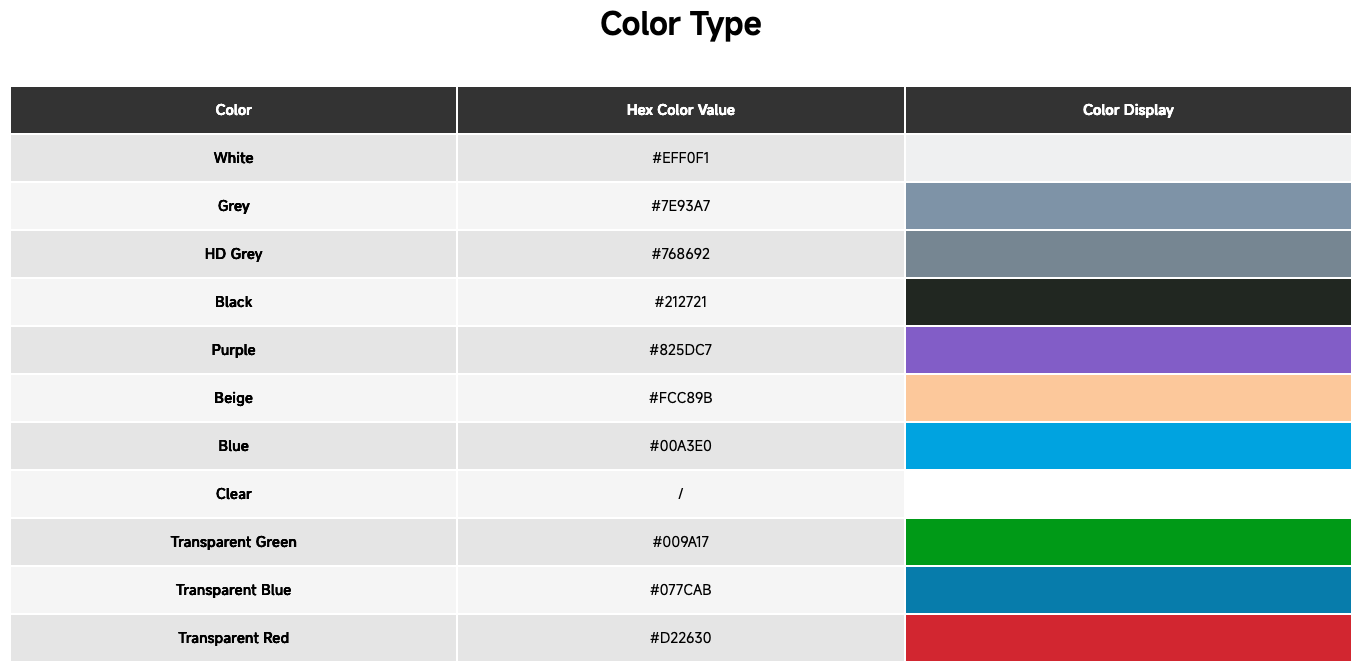
Task: Select the beige color display swatch
Action: (1128, 398)
